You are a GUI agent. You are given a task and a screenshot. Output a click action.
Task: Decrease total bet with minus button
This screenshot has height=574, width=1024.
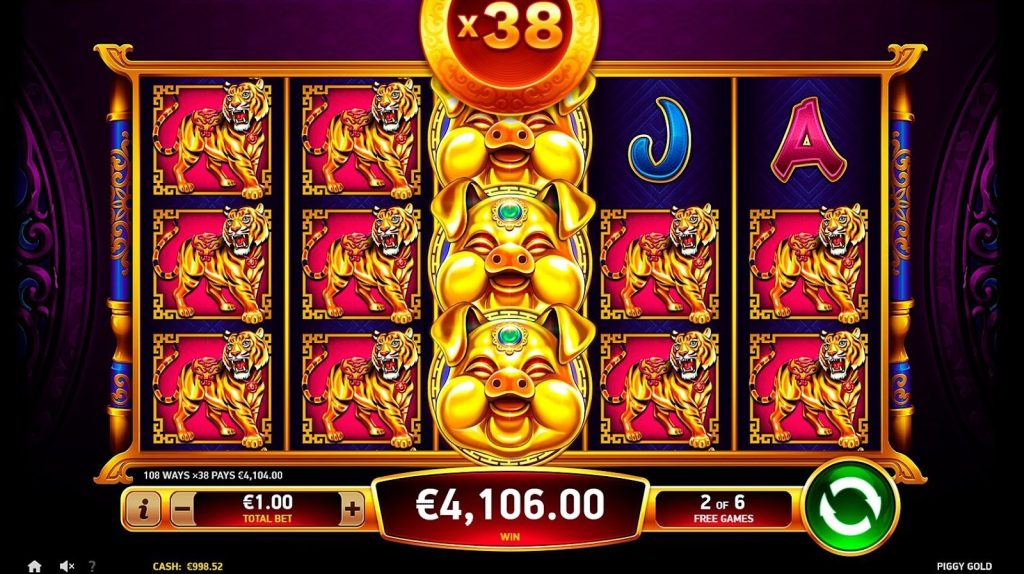(x=184, y=509)
